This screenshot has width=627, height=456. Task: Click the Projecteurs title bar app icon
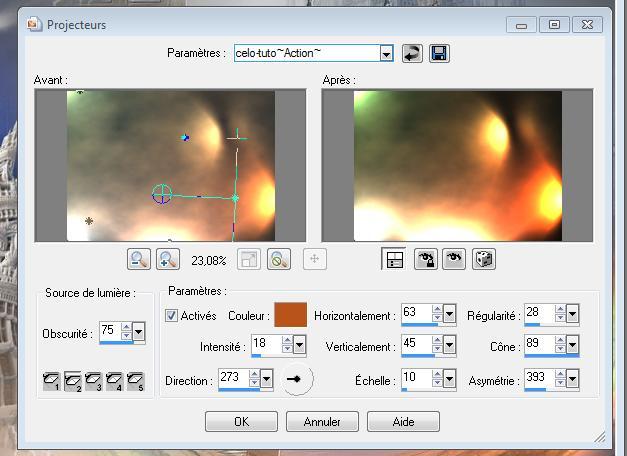point(34,24)
